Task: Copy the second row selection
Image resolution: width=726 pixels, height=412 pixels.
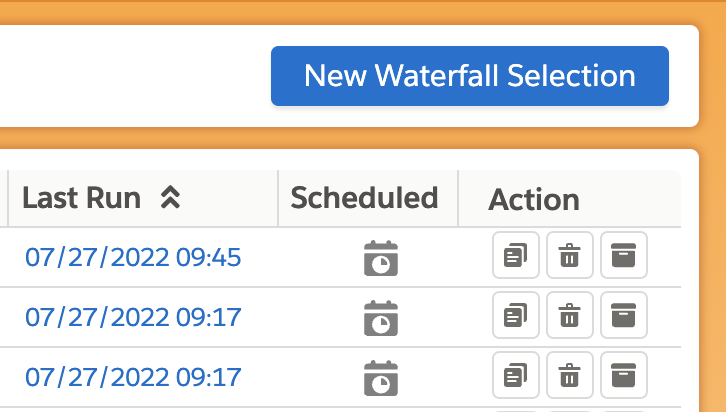Action: point(516,316)
